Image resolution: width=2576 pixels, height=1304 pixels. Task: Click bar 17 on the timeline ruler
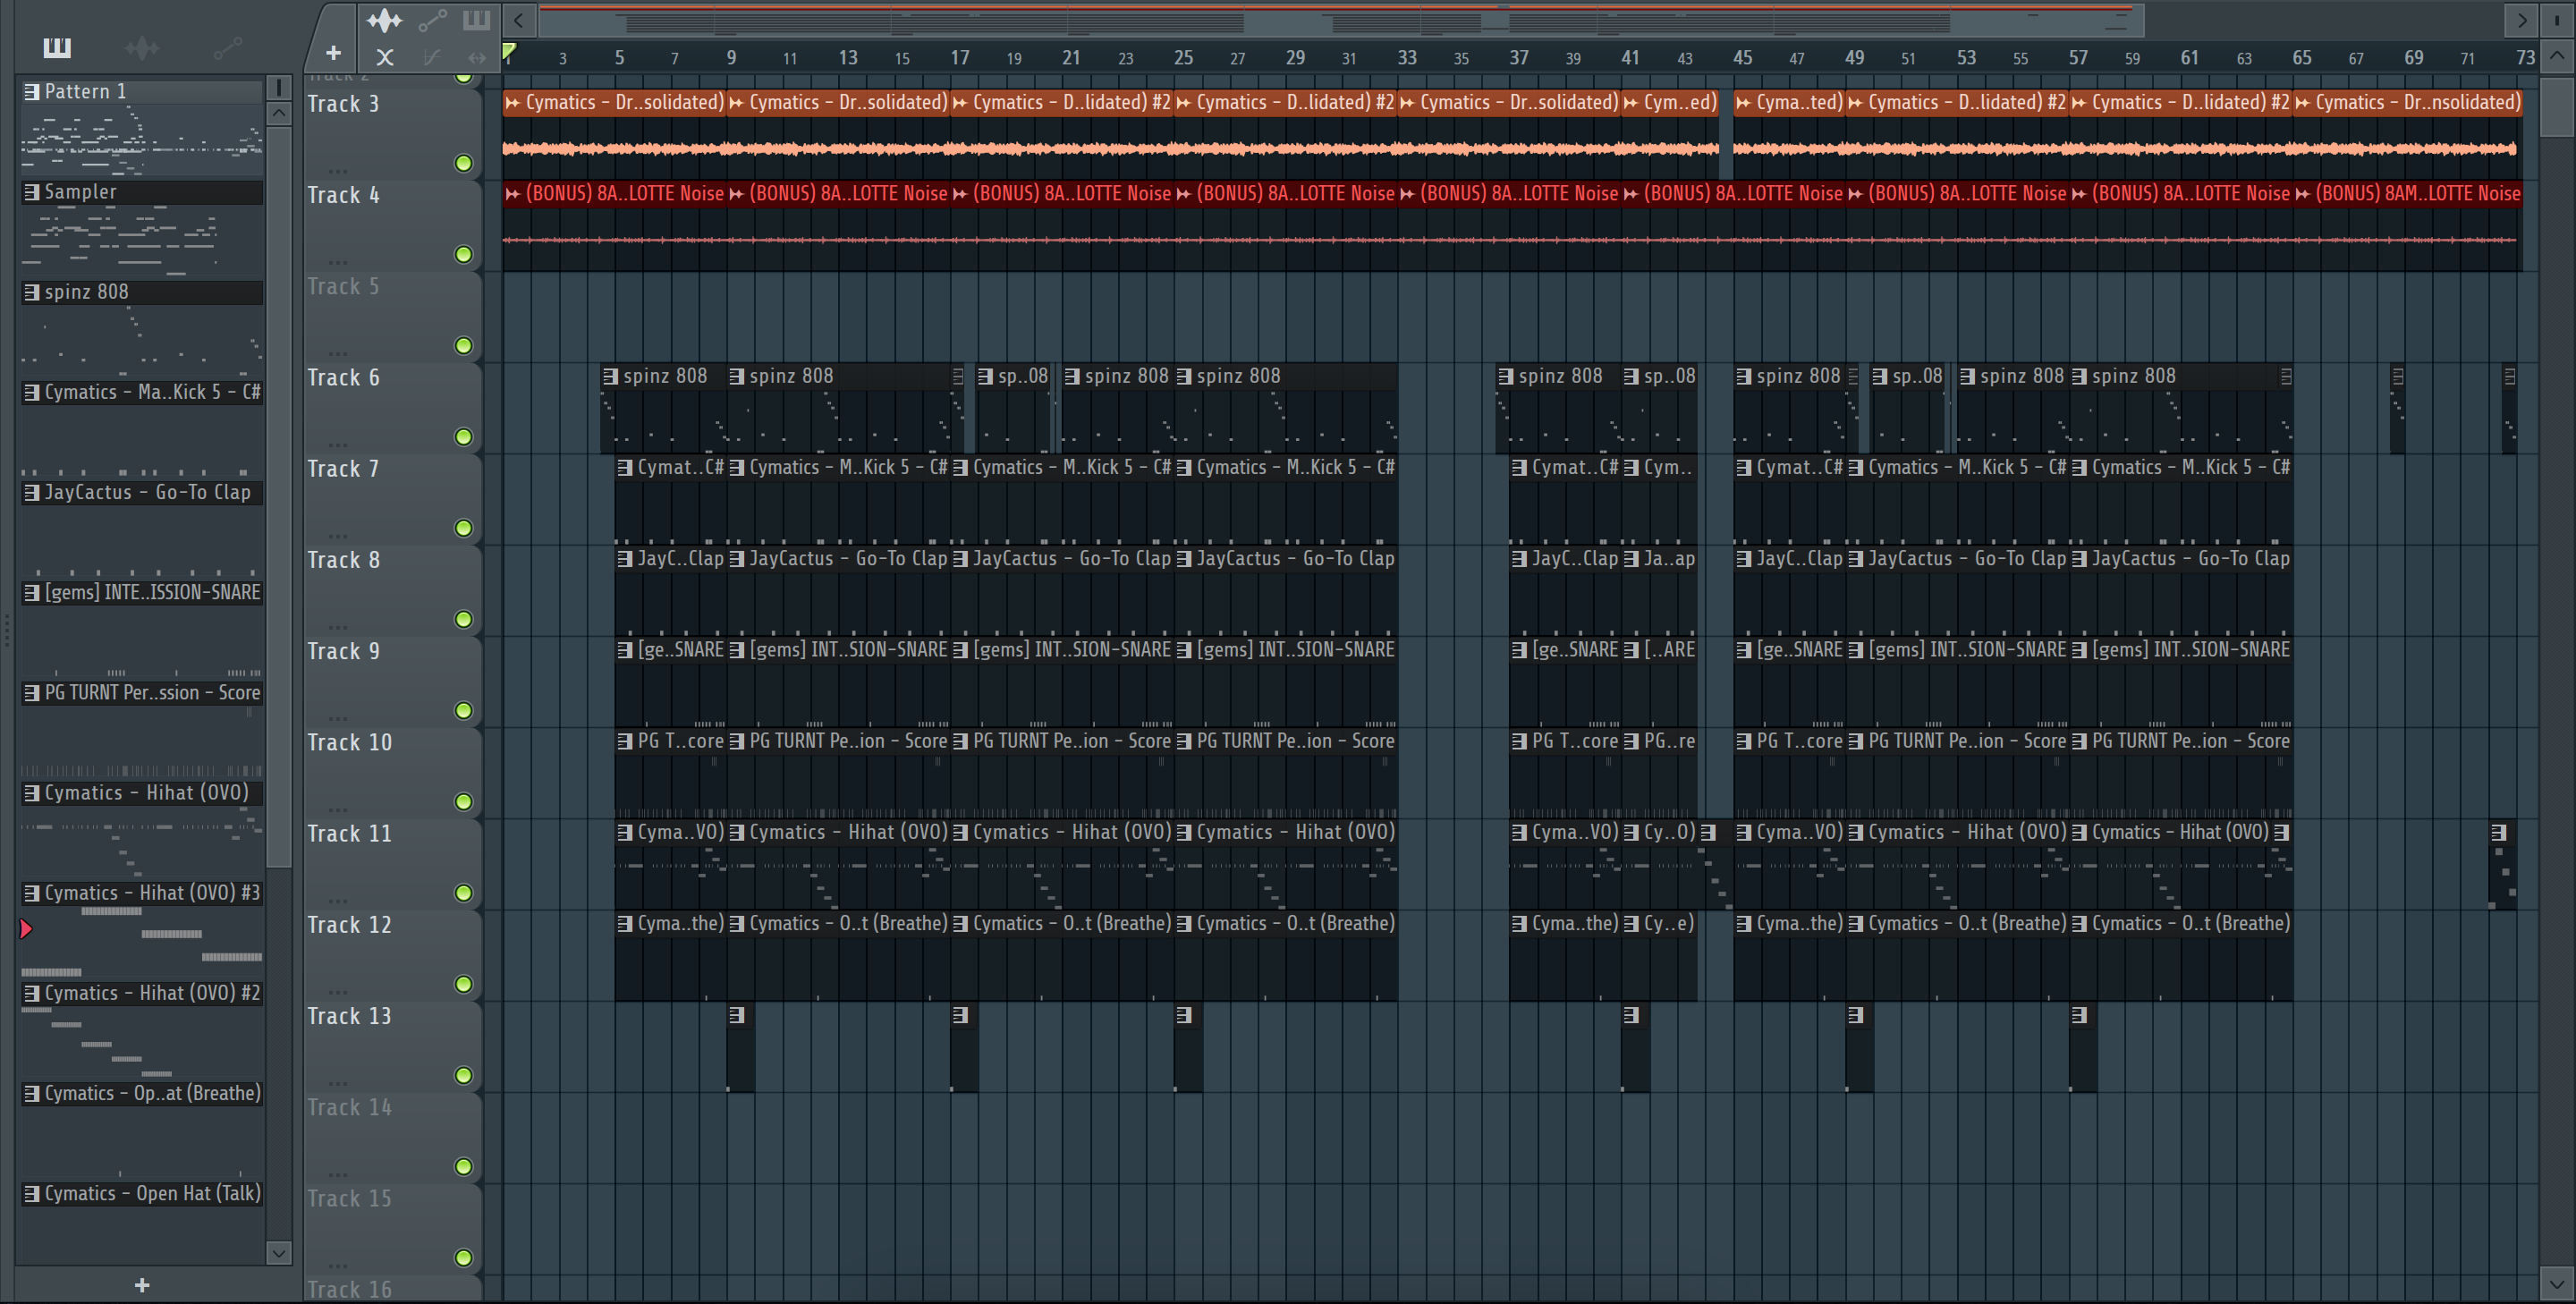[x=960, y=58]
